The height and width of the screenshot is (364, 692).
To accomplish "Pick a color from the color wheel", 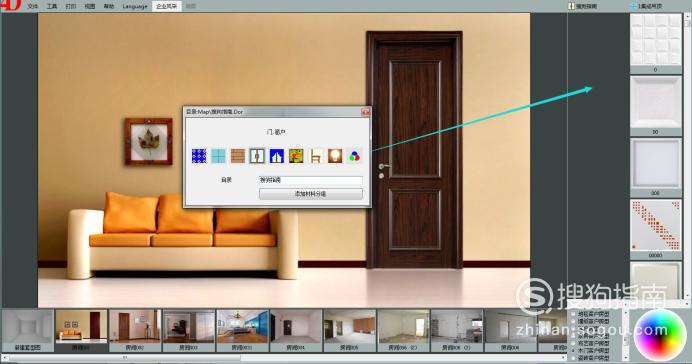I will 660,335.
